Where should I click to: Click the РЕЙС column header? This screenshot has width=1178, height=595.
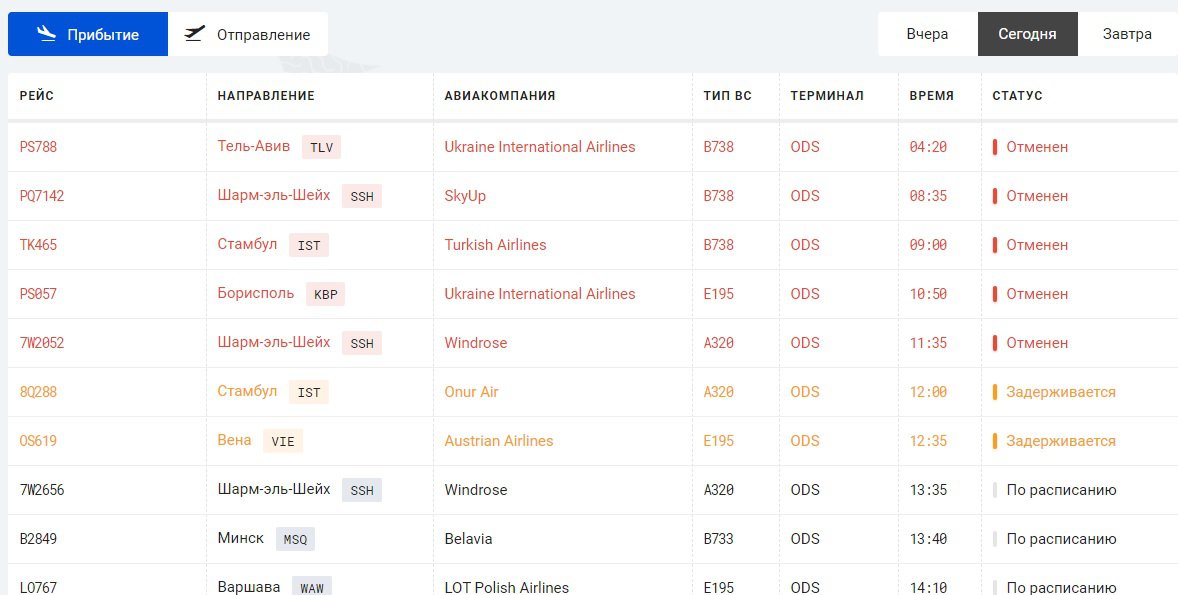[37, 96]
